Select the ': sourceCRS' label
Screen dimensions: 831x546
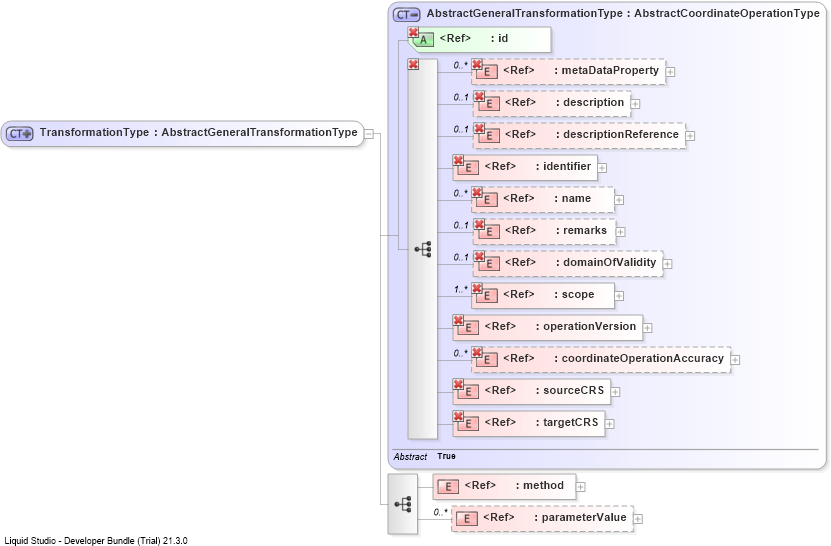pos(570,390)
